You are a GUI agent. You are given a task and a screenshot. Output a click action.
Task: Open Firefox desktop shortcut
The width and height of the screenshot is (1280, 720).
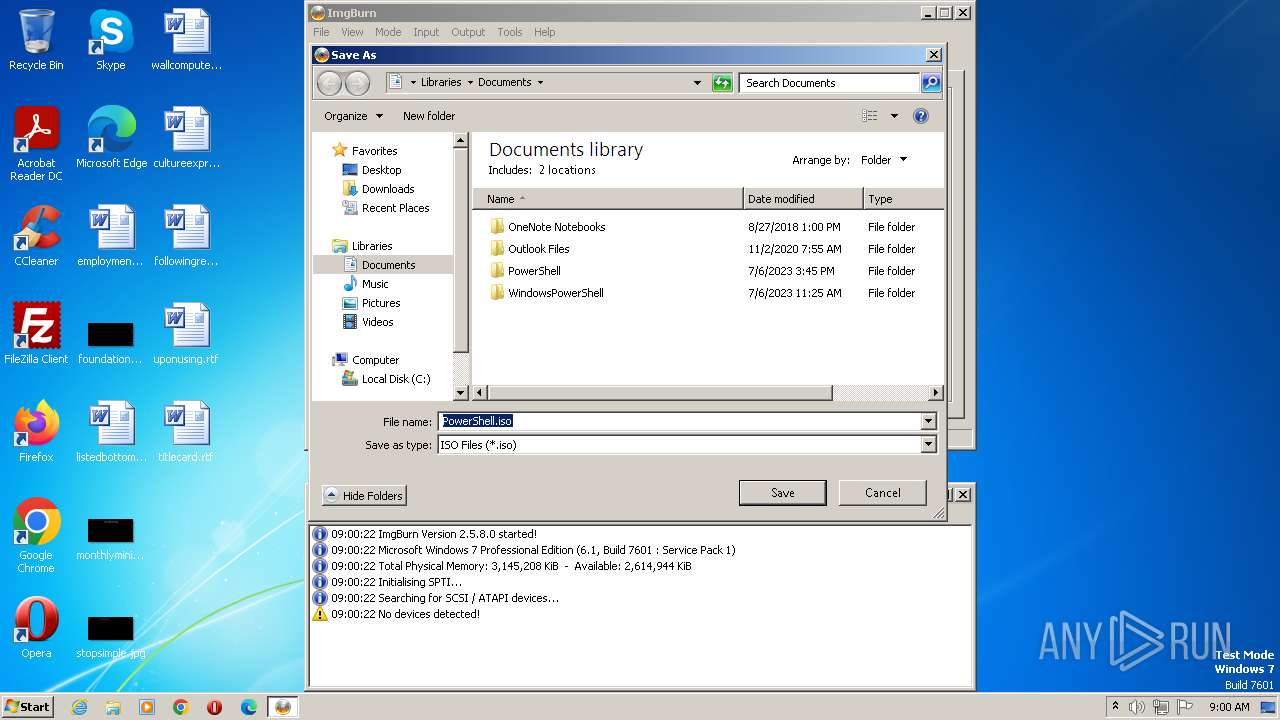click(x=36, y=431)
